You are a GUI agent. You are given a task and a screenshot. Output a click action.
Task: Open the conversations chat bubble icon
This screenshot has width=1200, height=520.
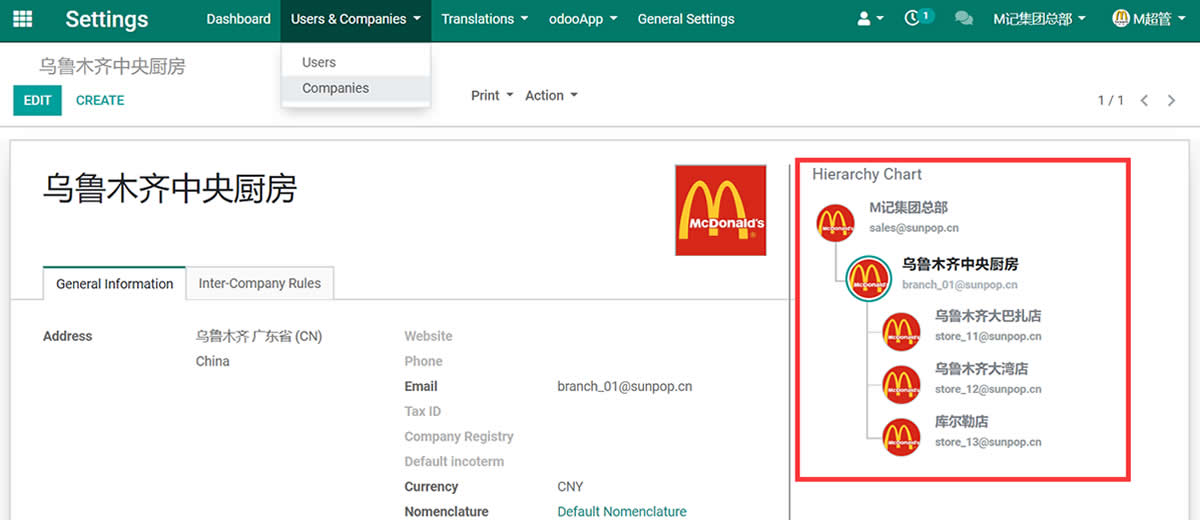coord(963,19)
